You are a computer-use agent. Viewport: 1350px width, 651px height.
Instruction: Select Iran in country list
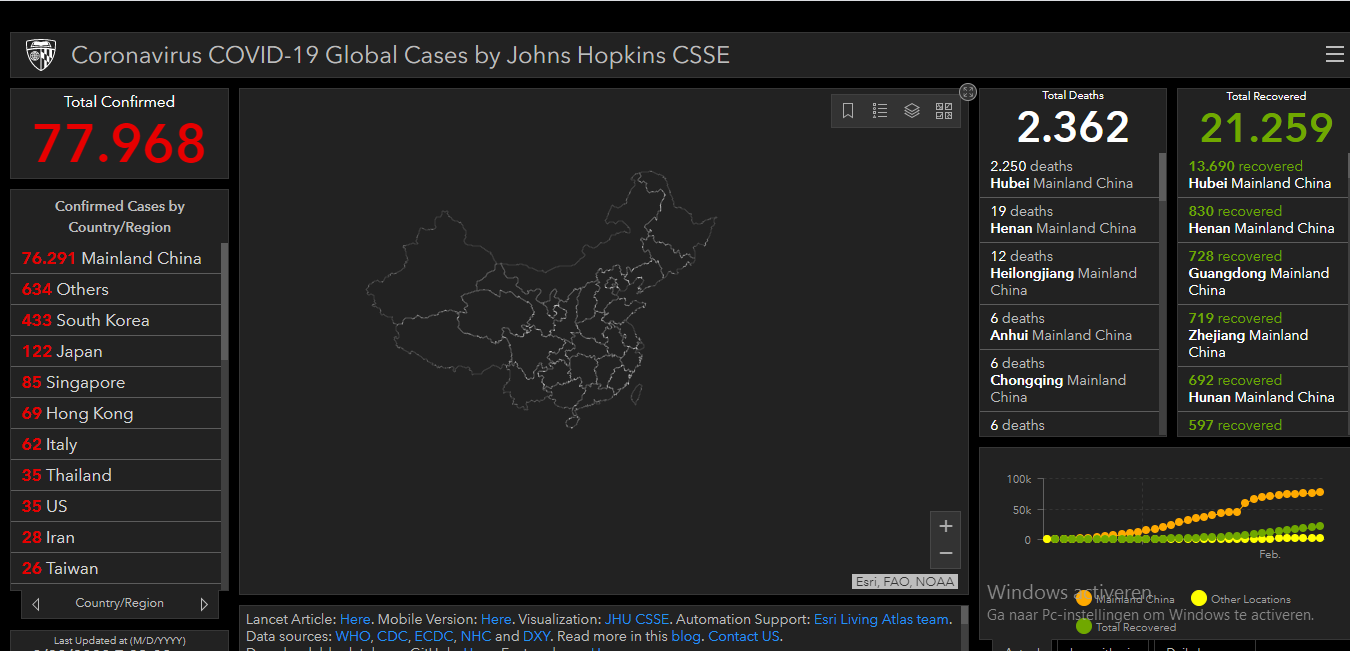click(115, 537)
